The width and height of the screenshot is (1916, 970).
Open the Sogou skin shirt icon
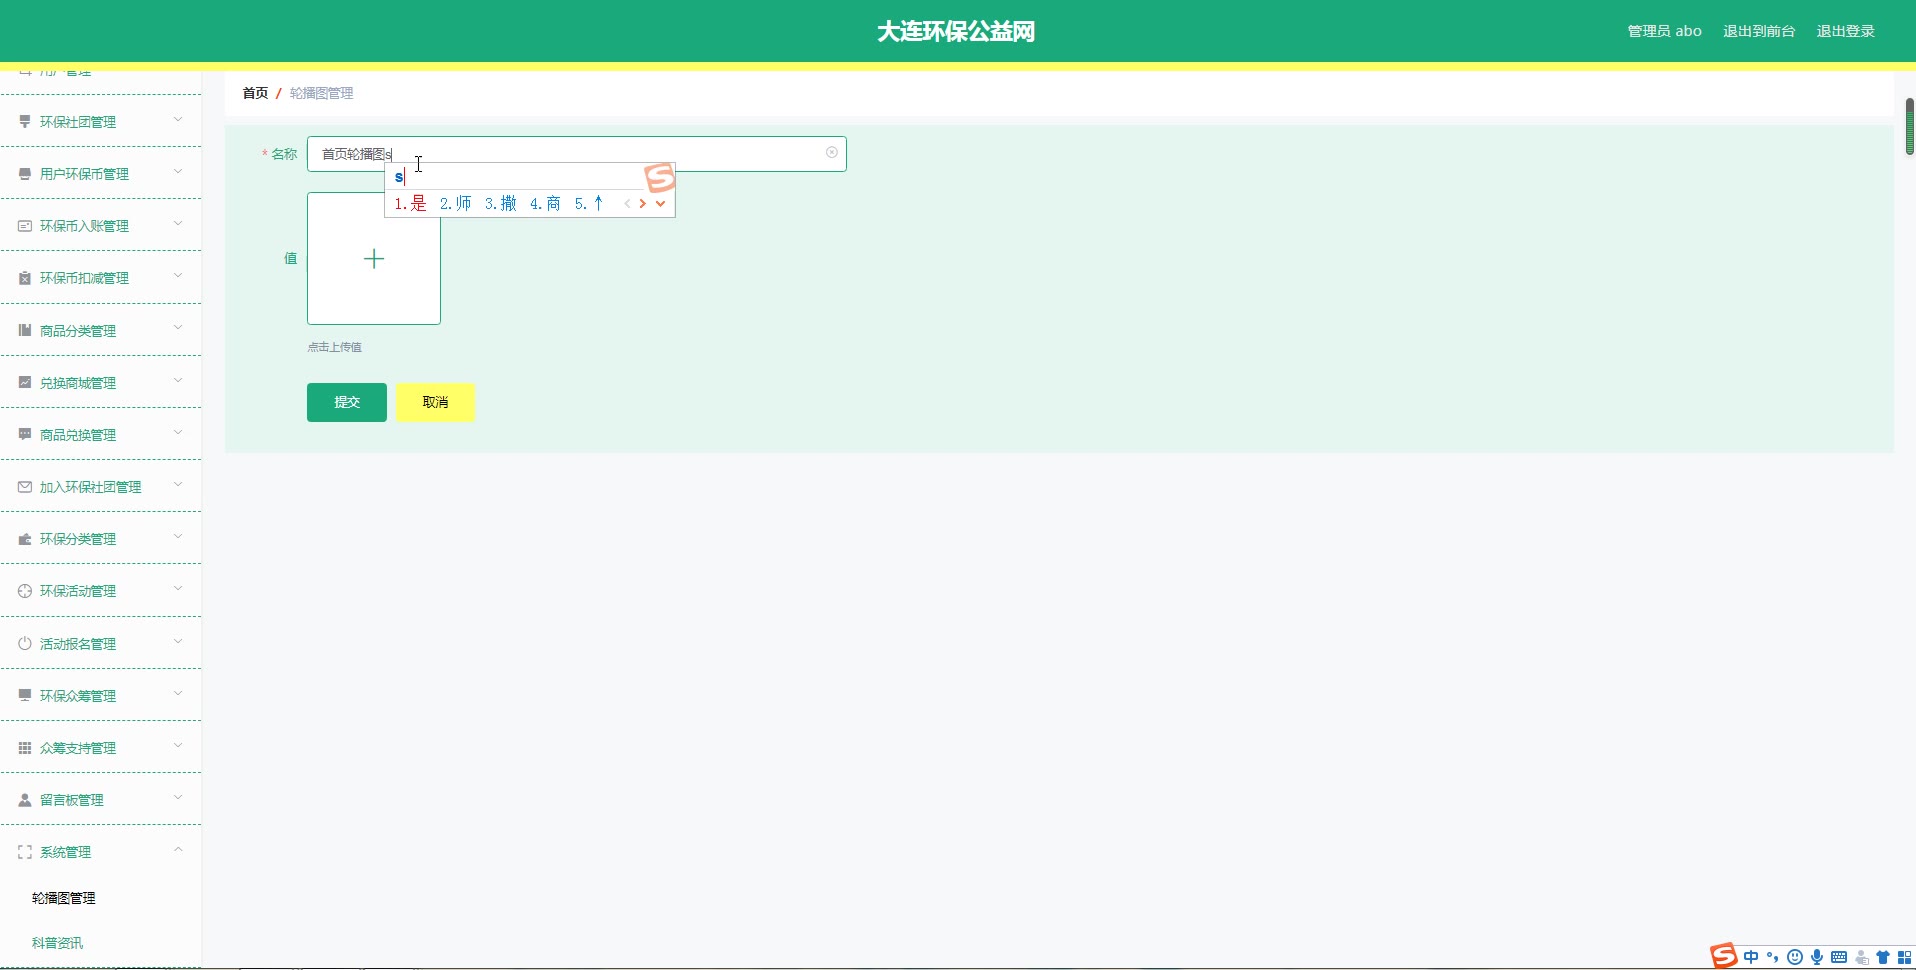point(1883,957)
